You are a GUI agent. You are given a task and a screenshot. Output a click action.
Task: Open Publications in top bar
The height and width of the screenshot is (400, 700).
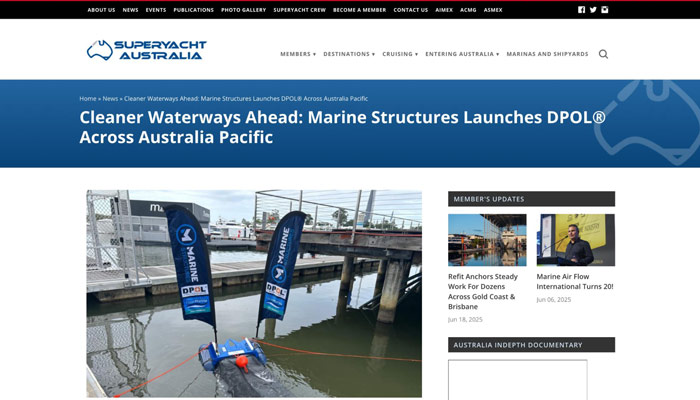(194, 10)
